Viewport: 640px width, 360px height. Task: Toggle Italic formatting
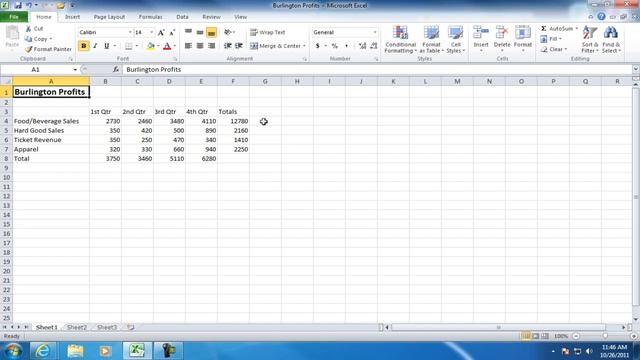pos(95,46)
